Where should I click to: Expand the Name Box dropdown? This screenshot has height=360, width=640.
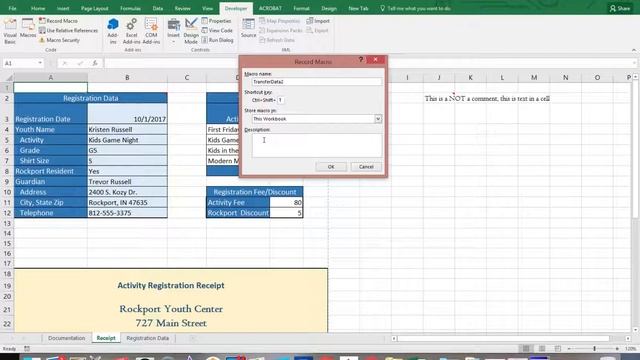pyautogui.click(x=40, y=63)
